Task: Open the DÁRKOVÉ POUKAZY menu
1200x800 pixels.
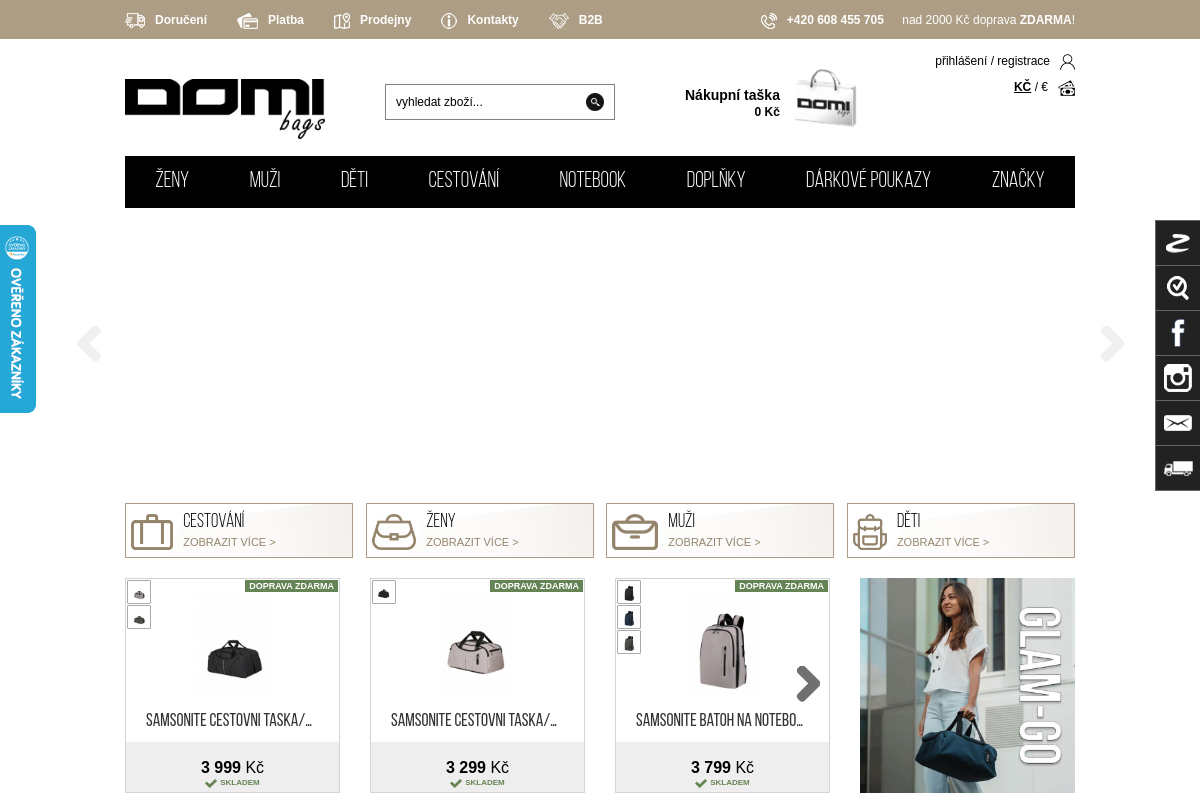Action: (868, 181)
